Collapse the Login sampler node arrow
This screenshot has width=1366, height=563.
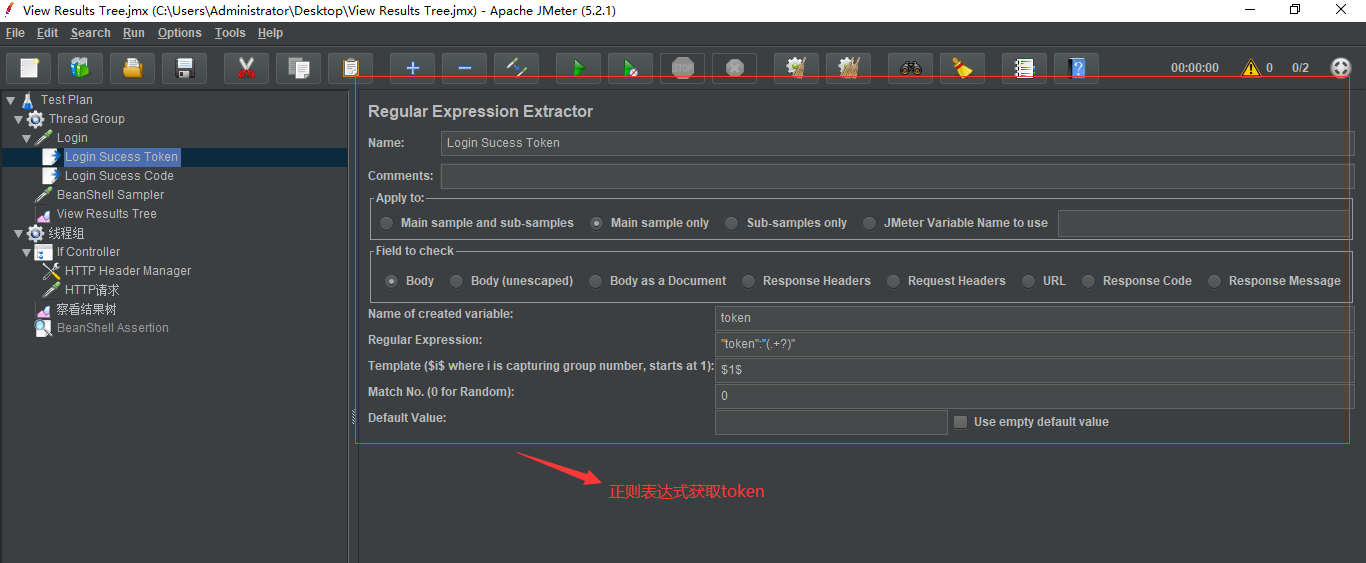point(27,138)
